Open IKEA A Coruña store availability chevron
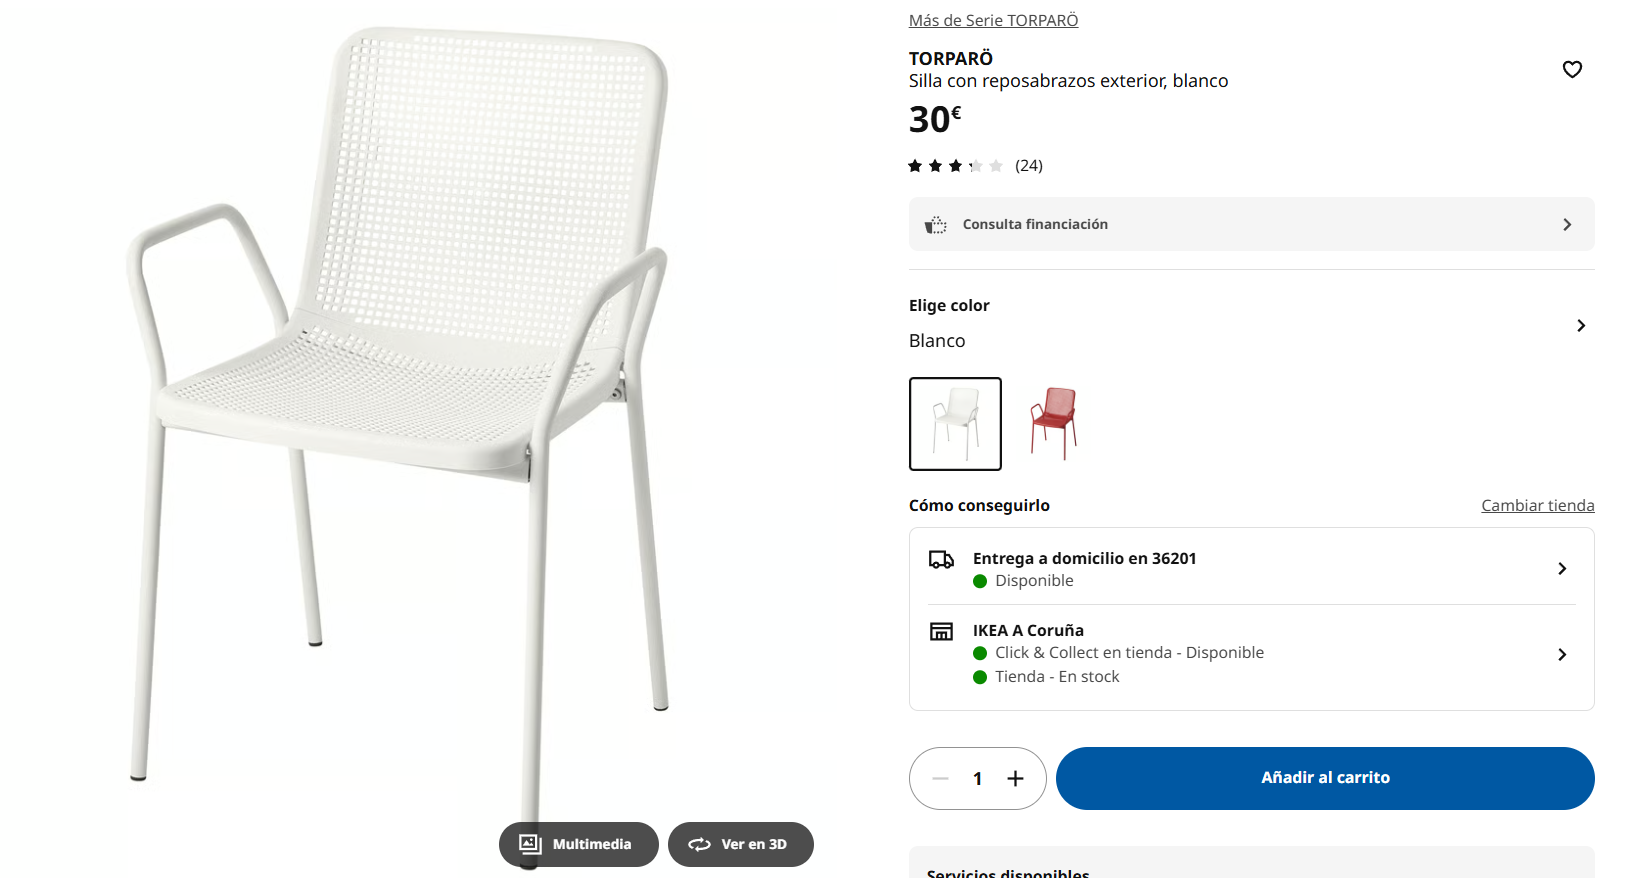This screenshot has width=1632, height=878. click(1562, 655)
